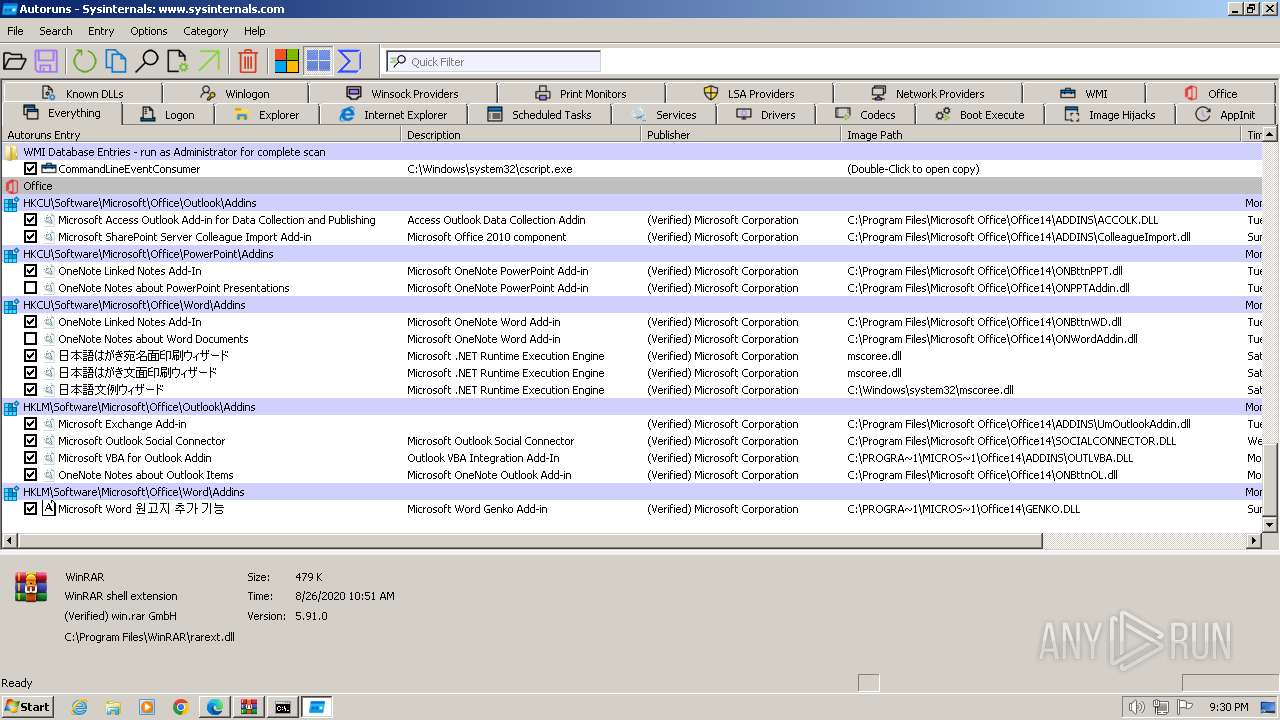The width and height of the screenshot is (1280, 720).
Task: Toggle Microsoft VBA for Outlook Addin checkbox
Action: pos(31,458)
